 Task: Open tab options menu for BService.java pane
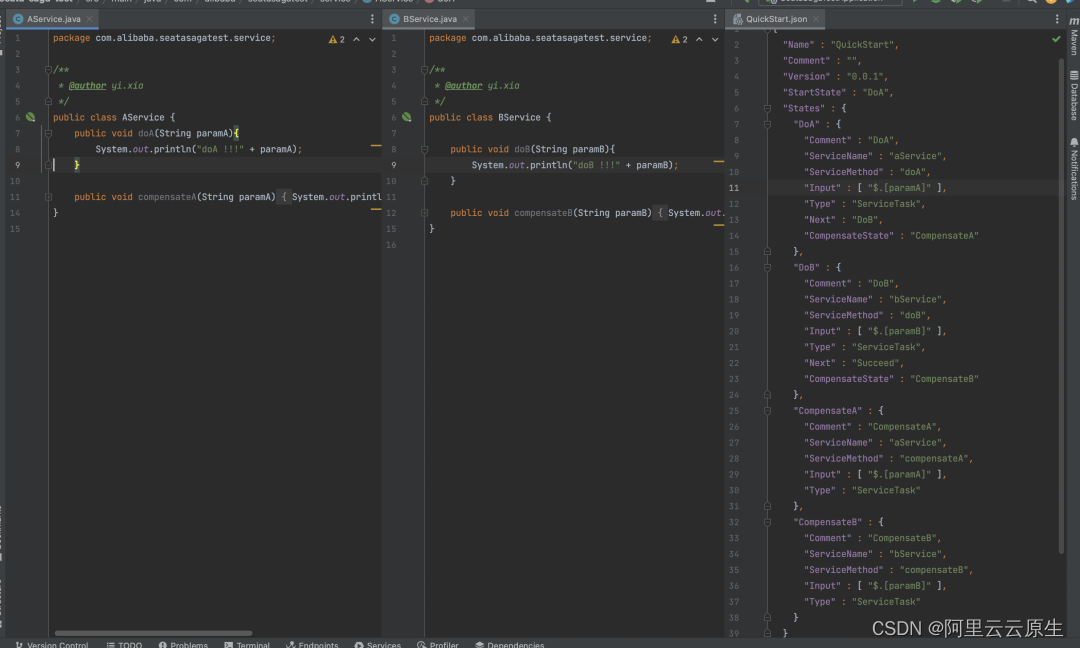715,19
